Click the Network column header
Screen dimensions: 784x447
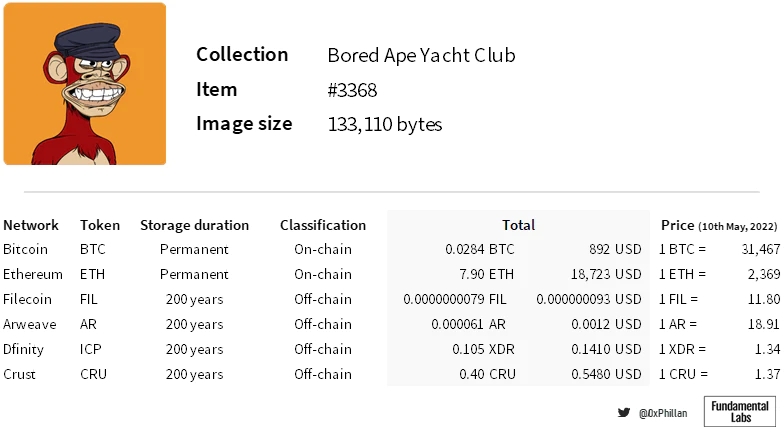point(31,225)
